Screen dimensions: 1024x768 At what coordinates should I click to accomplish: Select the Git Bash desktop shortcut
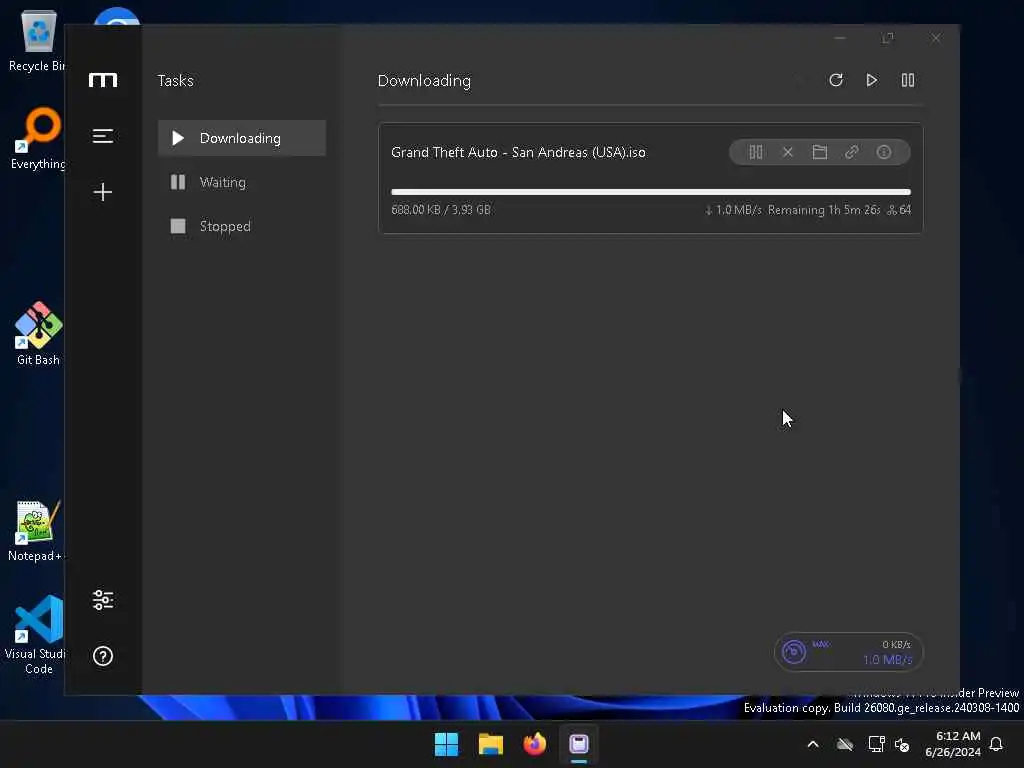[39, 334]
